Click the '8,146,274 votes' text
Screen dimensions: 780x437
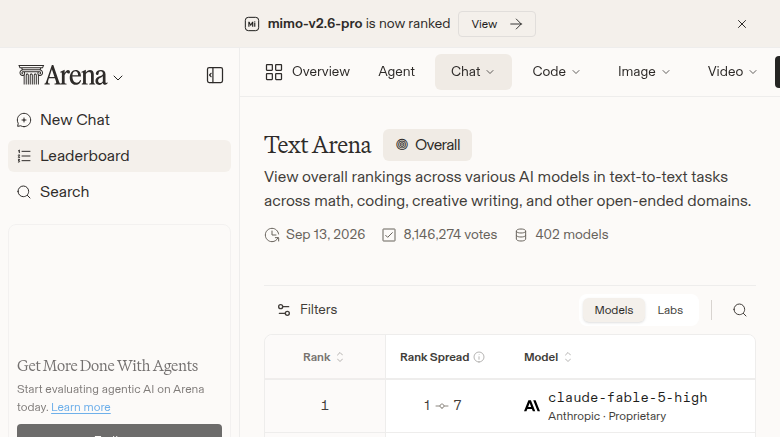coord(450,234)
